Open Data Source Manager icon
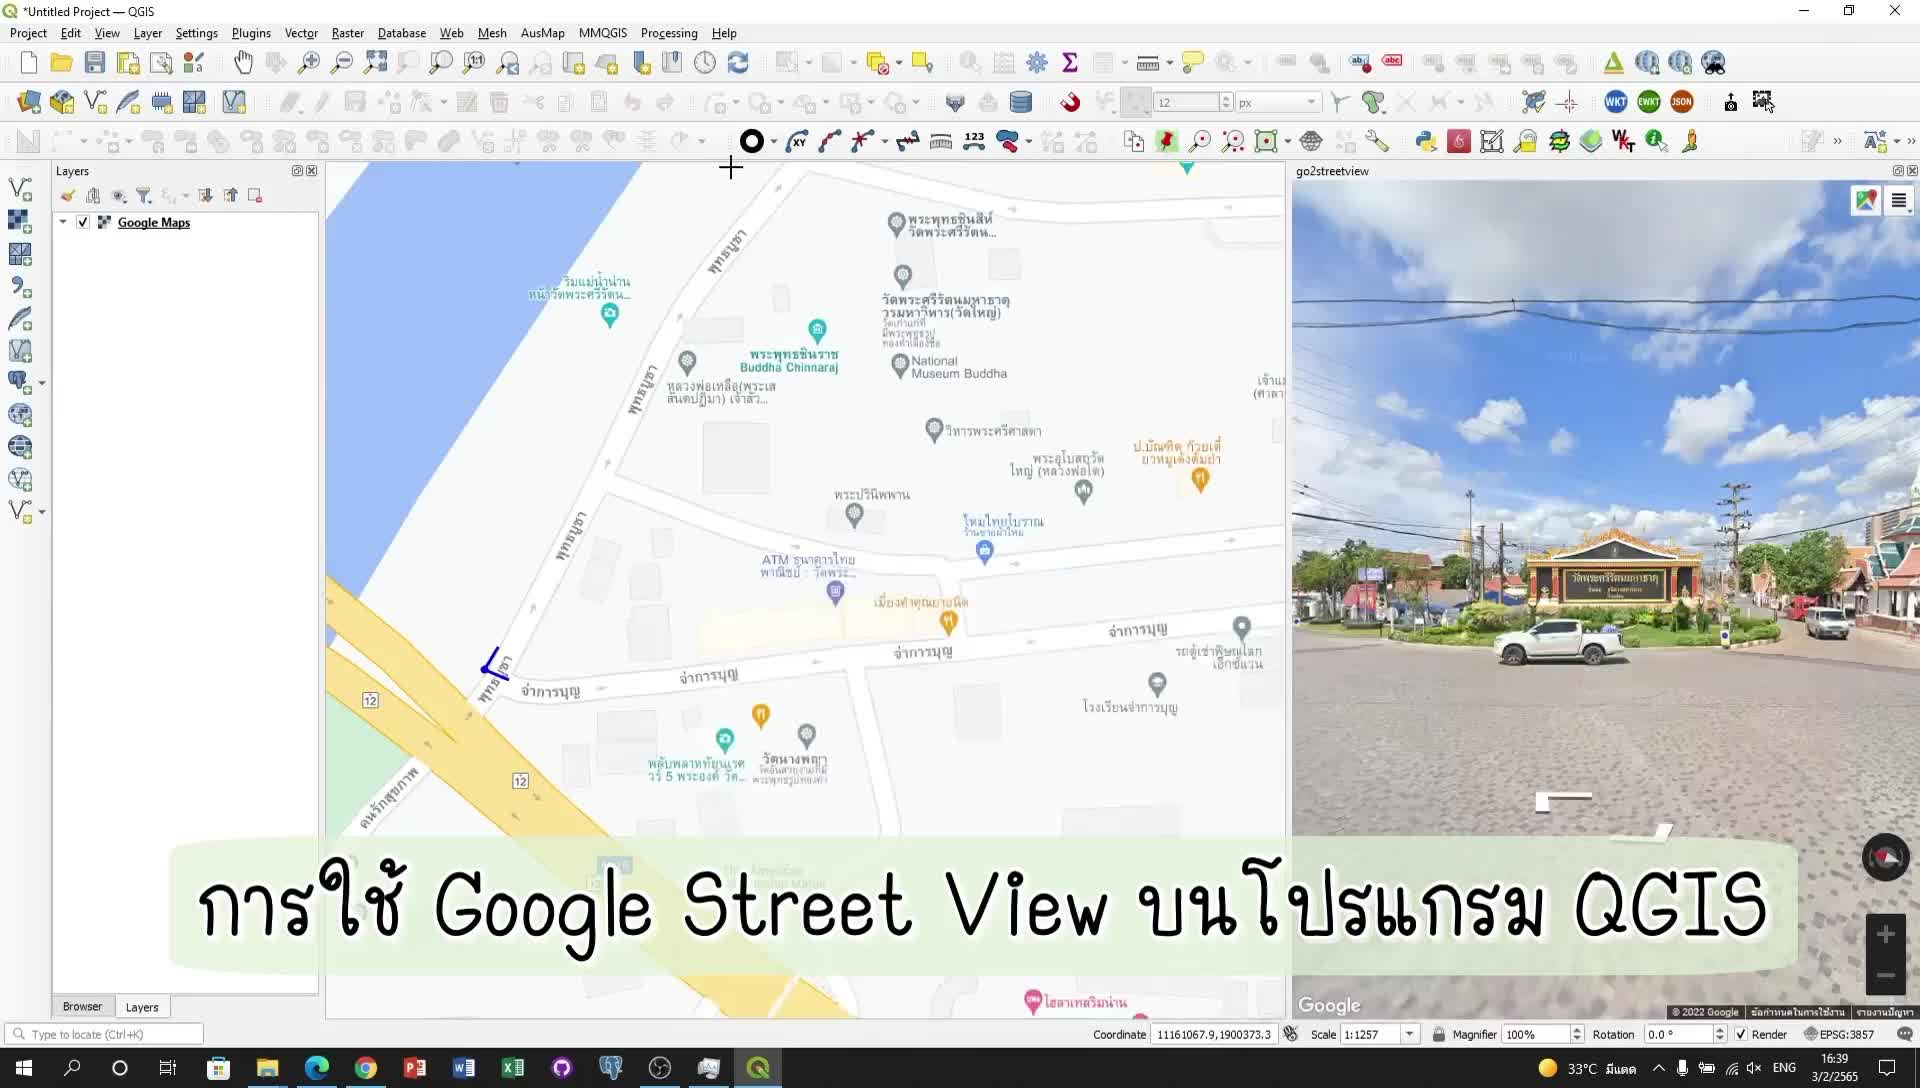 pos(29,102)
